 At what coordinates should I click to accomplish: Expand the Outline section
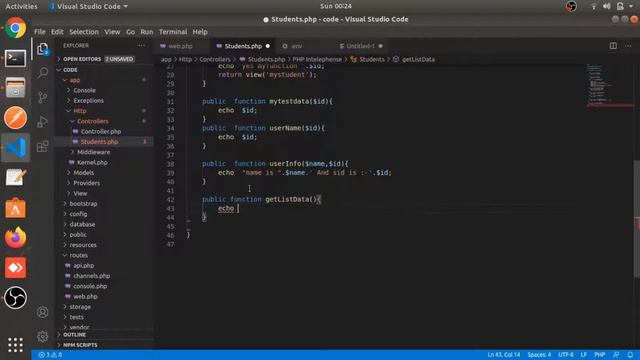104,335
